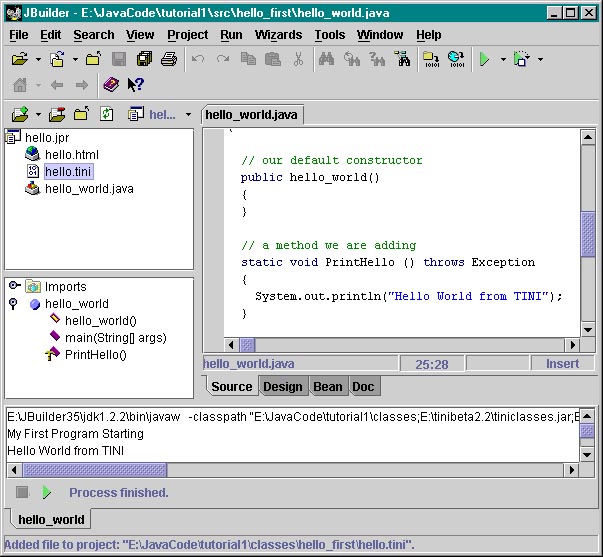Open dropdown arrow next to Run button
603x557 pixels.
(x=503, y=60)
